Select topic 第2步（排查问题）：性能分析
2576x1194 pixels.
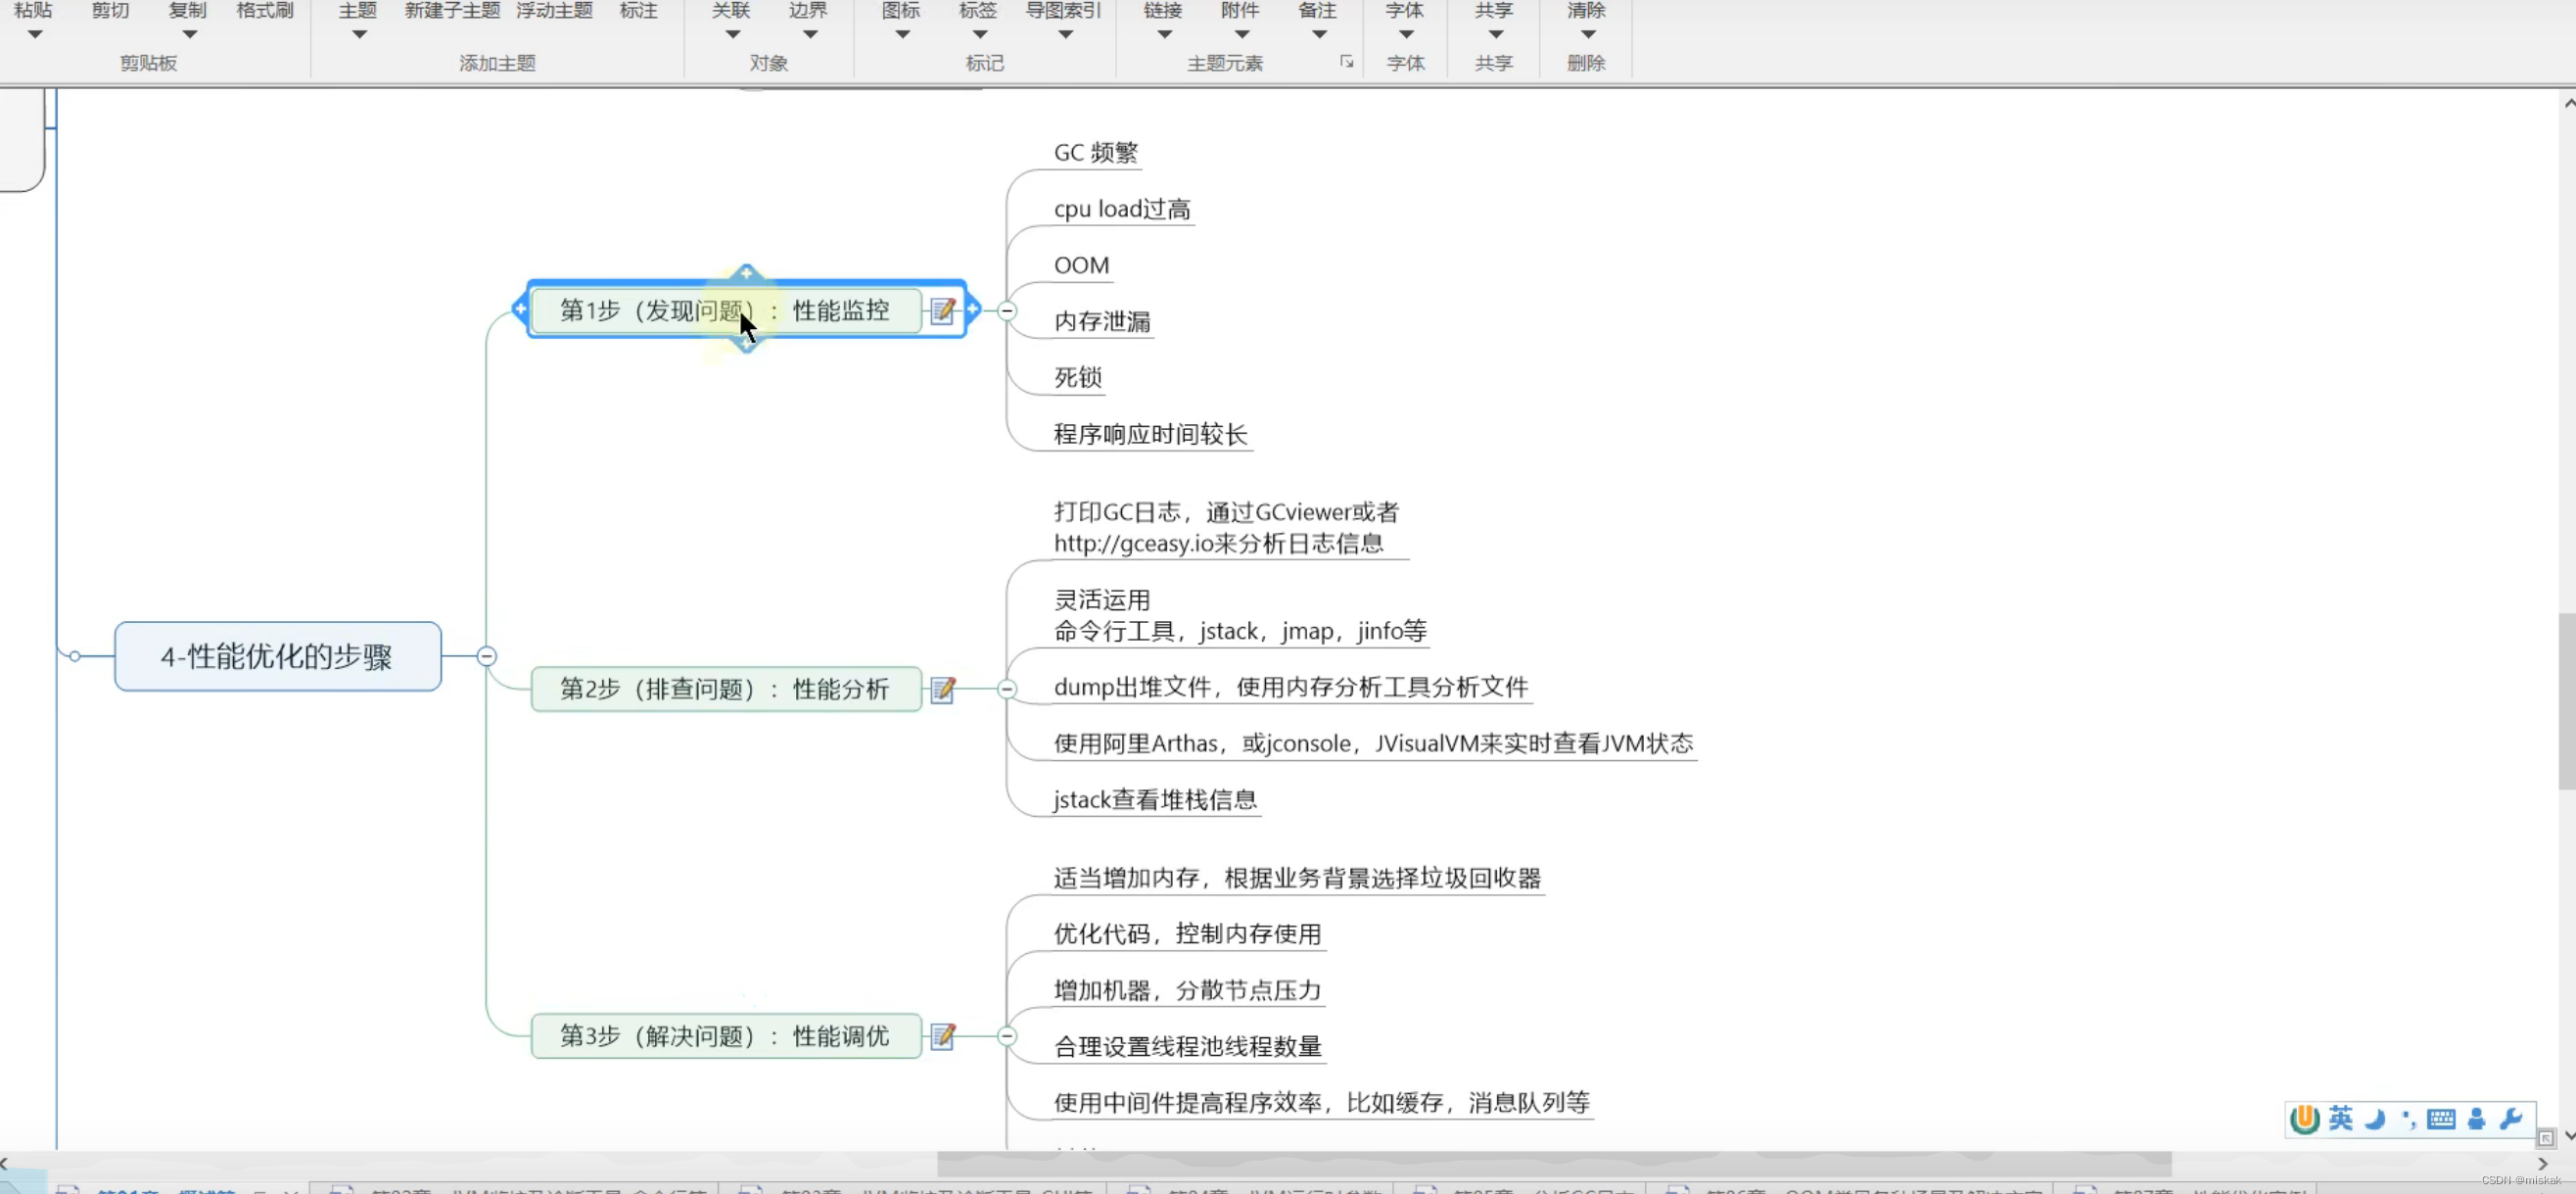(x=725, y=689)
